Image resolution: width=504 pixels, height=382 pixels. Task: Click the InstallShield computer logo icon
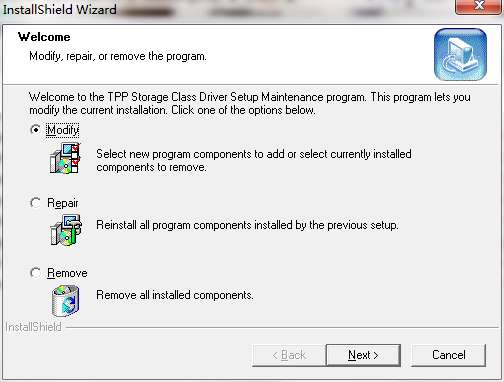tap(460, 55)
